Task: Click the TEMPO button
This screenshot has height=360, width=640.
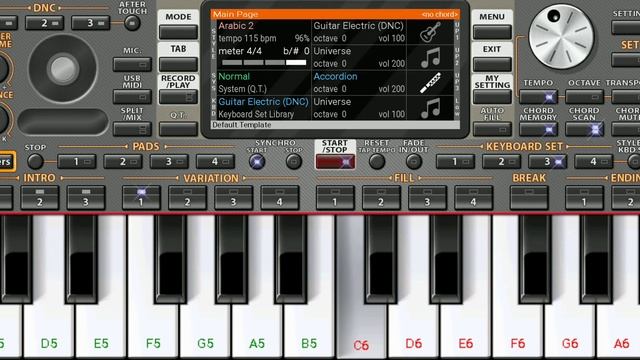Action: [x=538, y=97]
